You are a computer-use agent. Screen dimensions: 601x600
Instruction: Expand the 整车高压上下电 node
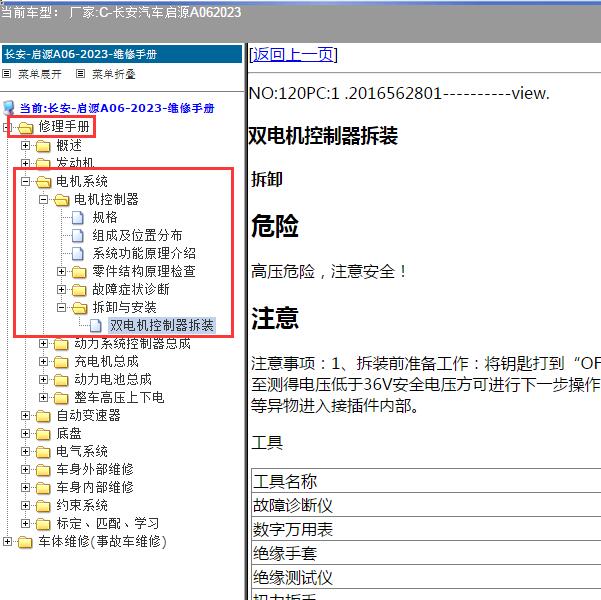click(x=43, y=398)
